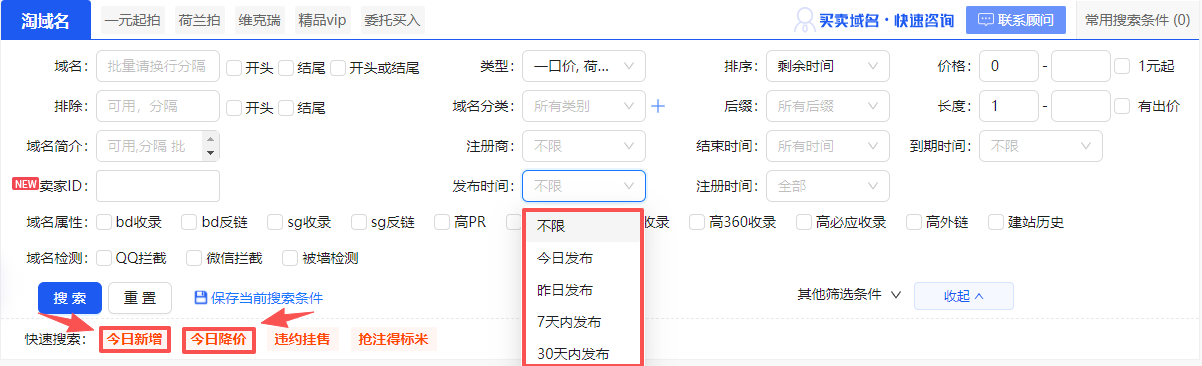Expand the 域名分类 category dropdown
Screen dimensions: 1202x366
584,105
